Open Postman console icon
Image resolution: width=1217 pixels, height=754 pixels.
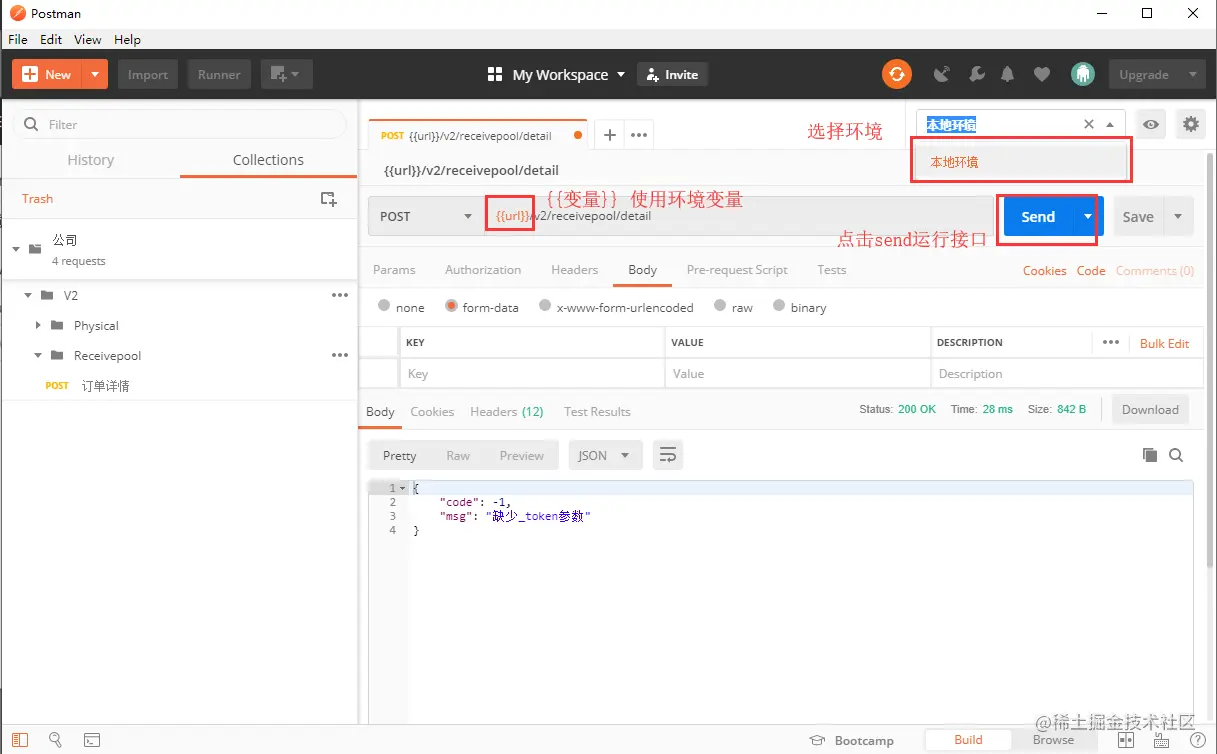[x=91, y=740]
